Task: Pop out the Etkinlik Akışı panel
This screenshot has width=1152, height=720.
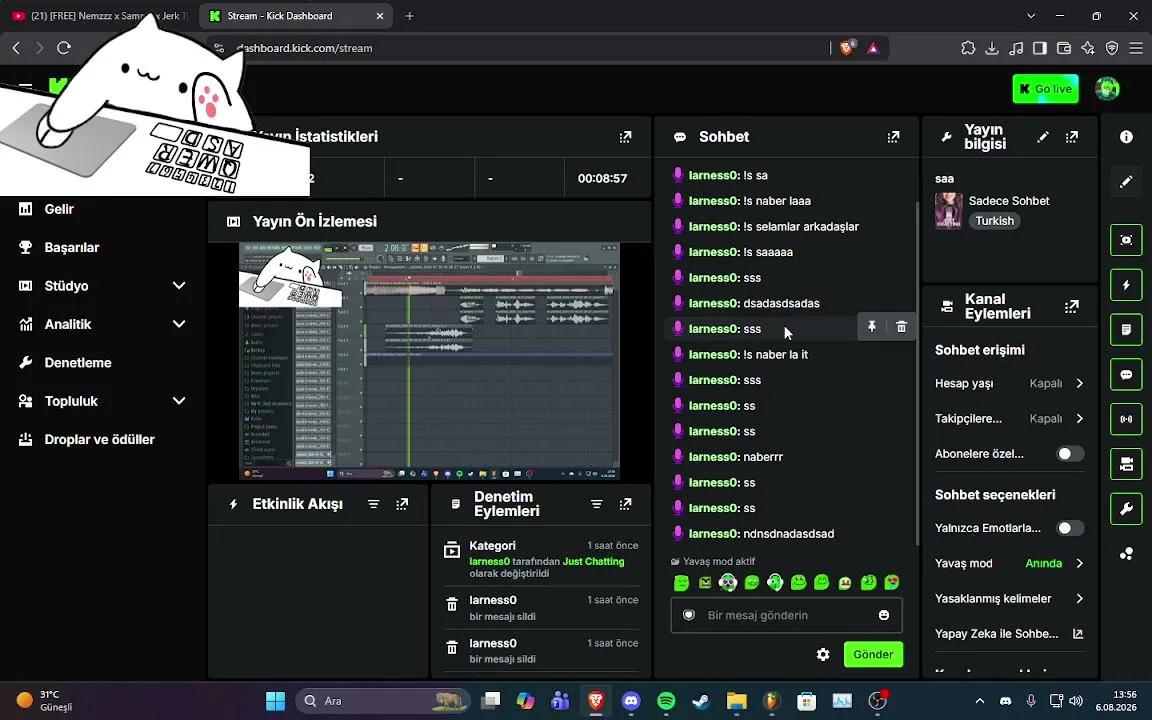Action: coord(402,504)
